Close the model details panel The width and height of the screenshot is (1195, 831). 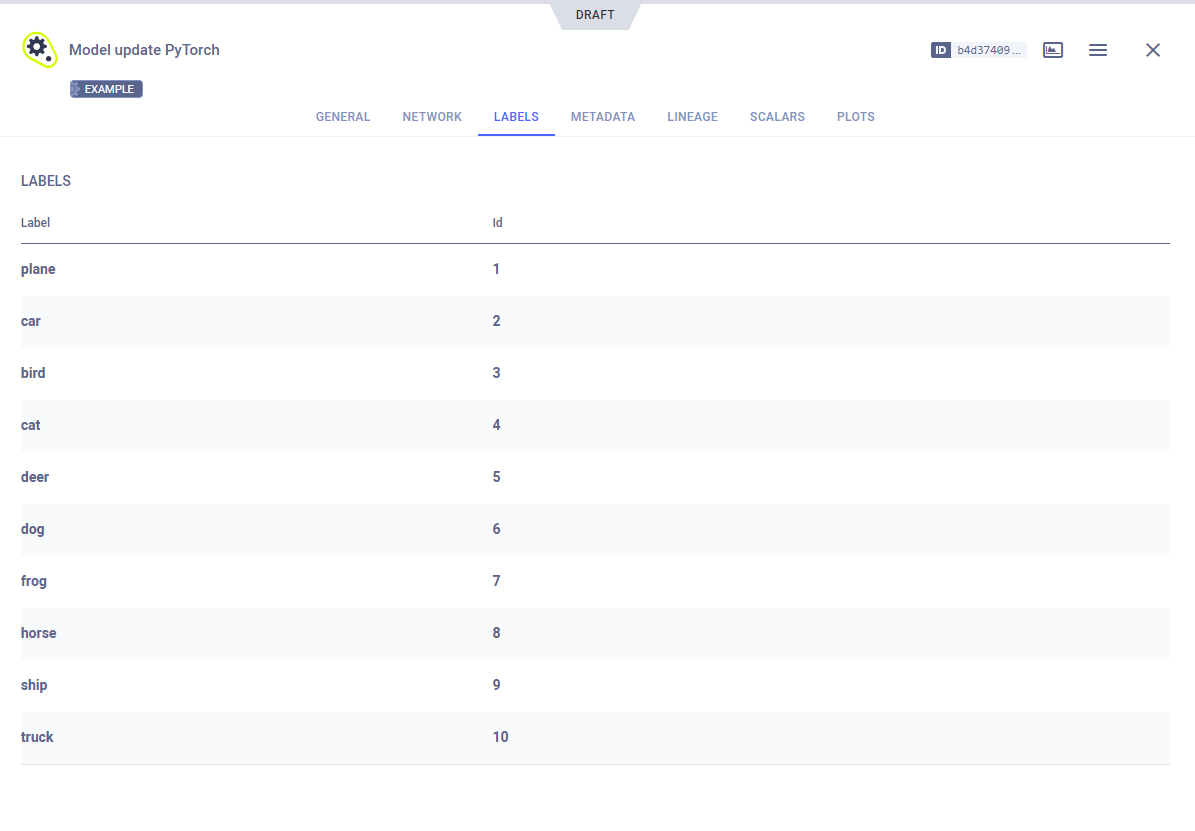tap(1152, 50)
